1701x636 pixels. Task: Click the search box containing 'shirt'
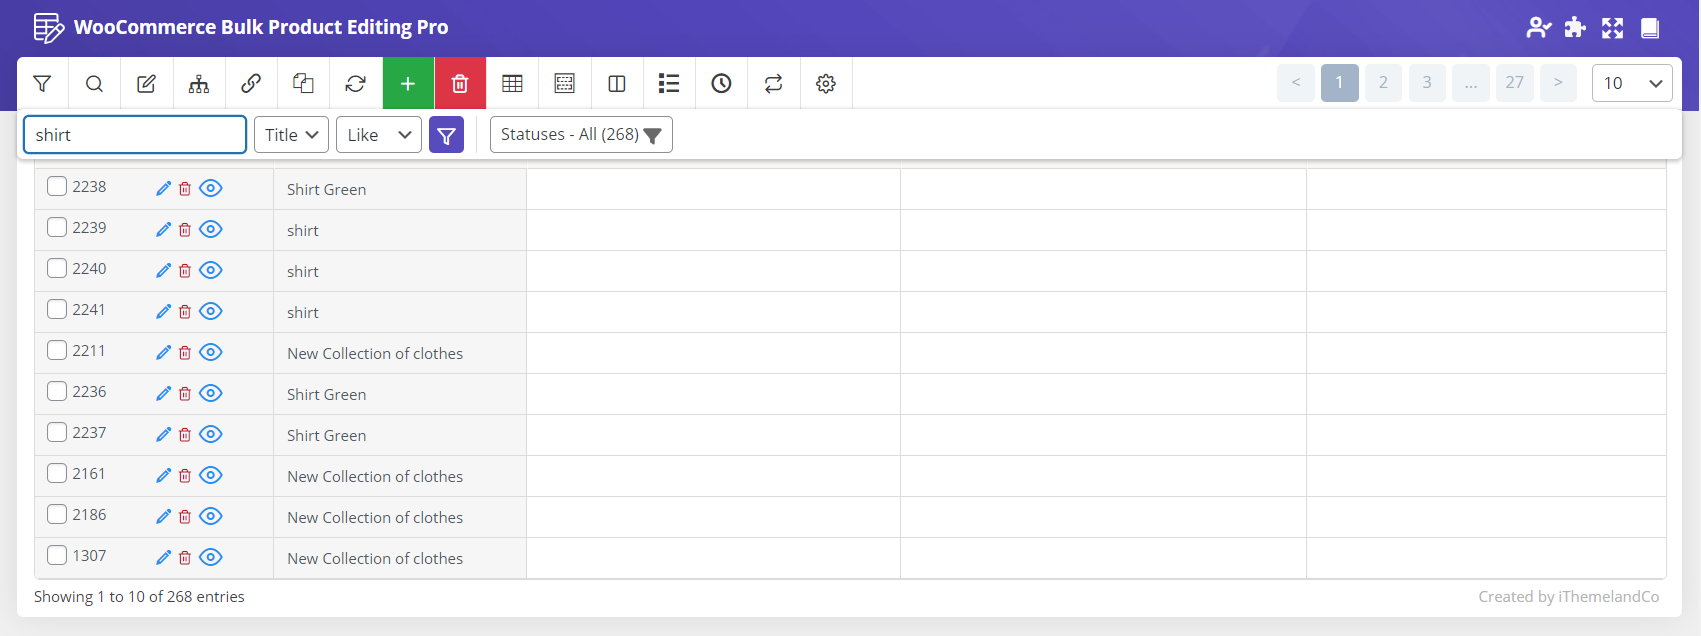pyautogui.click(x=134, y=135)
